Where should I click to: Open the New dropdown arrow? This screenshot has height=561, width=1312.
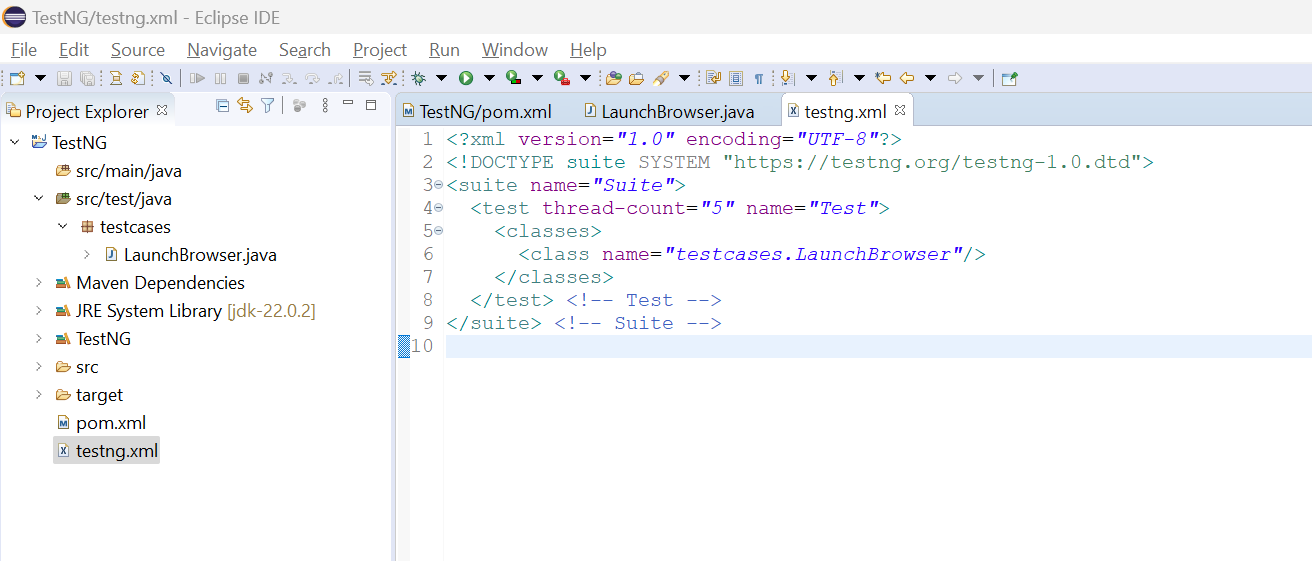(x=40, y=78)
